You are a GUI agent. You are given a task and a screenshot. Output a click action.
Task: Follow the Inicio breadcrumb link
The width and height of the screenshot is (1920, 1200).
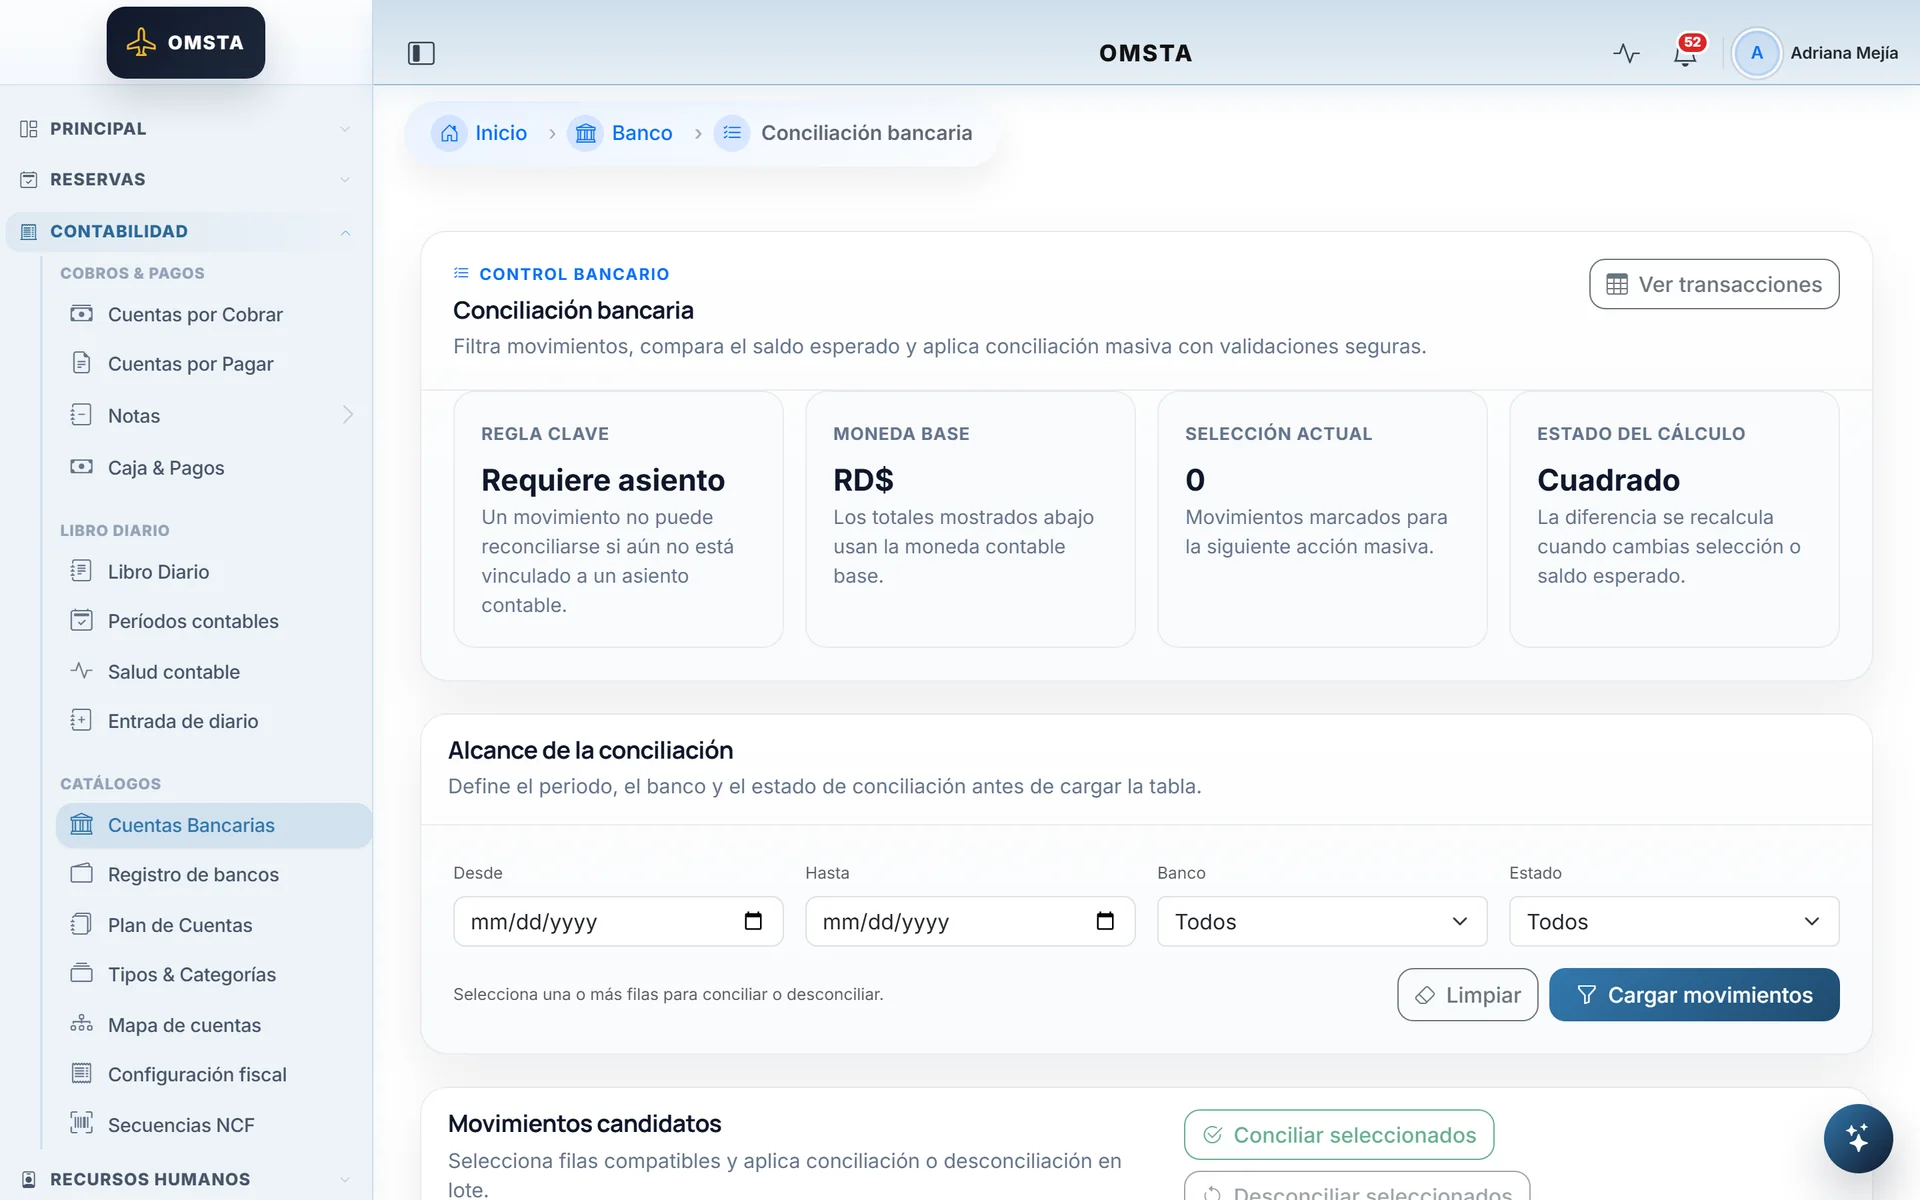click(501, 133)
